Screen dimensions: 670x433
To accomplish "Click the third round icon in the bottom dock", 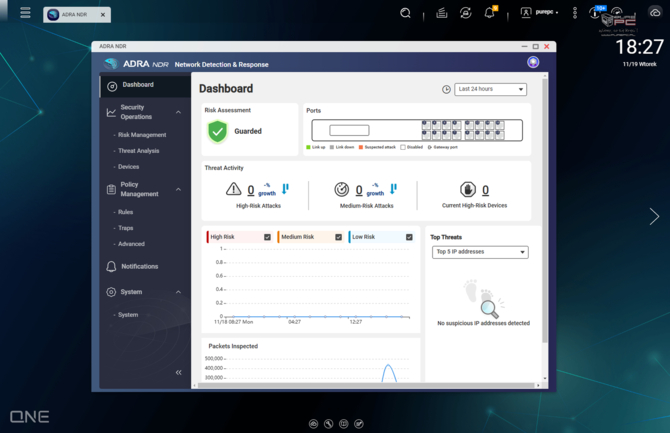I will pos(344,424).
